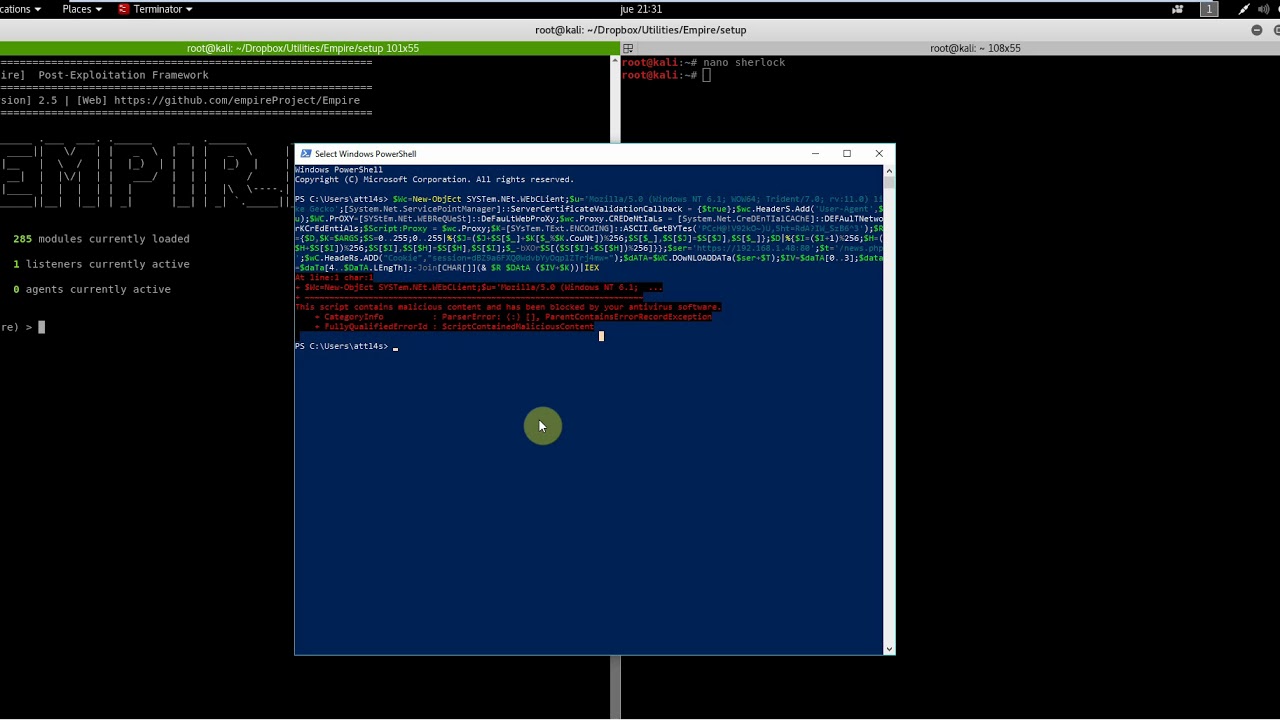1280x720 pixels.
Task: Click the screen recorder camera icon
Action: tap(1178, 9)
